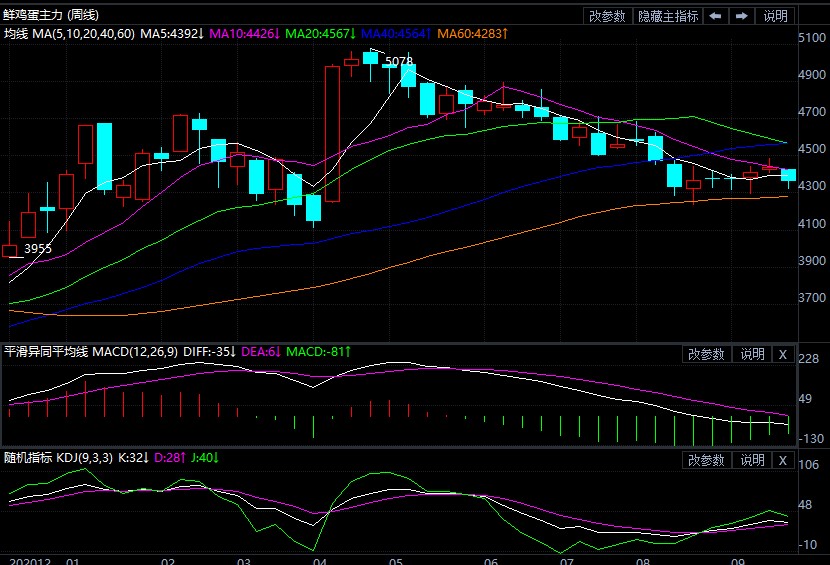The width and height of the screenshot is (830, 565).
Task: Click the MACD:-81 value
Action: click(x=319, y=352)
